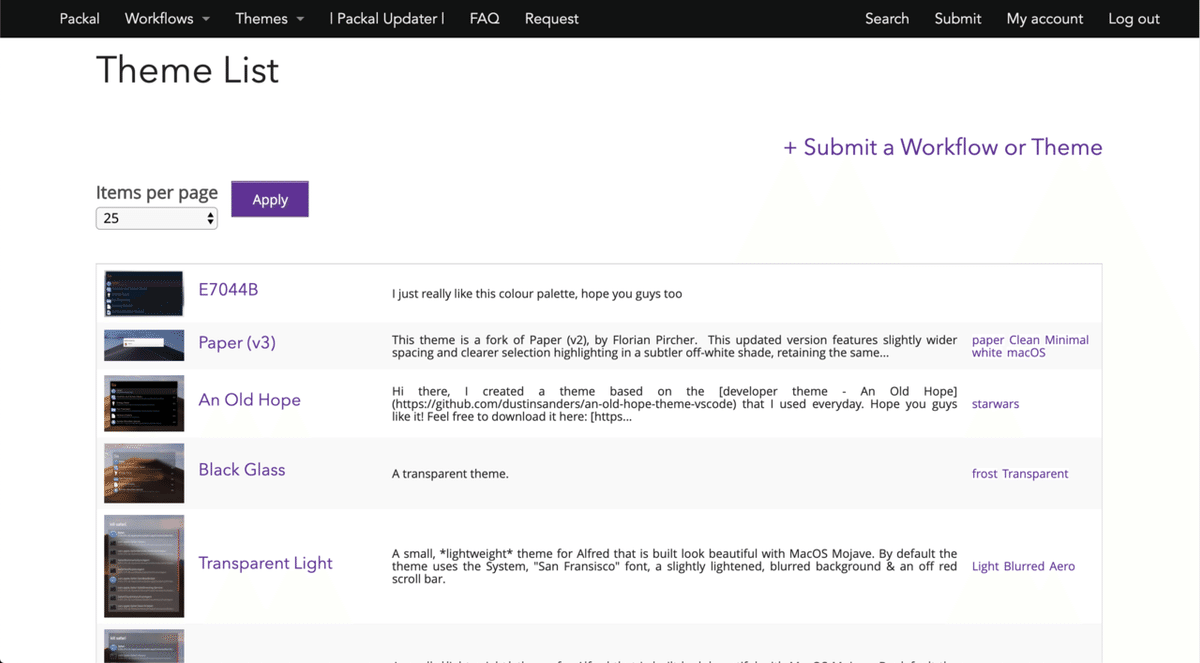Viewport: 1200px width, 663px height.
Task: Filter by the starwars tag
Action: coord(996,404)
